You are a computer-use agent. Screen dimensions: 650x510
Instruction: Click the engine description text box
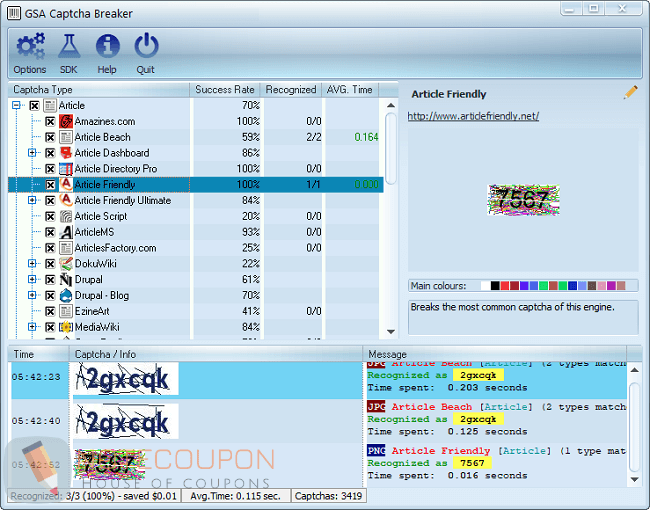coord(523,317)
